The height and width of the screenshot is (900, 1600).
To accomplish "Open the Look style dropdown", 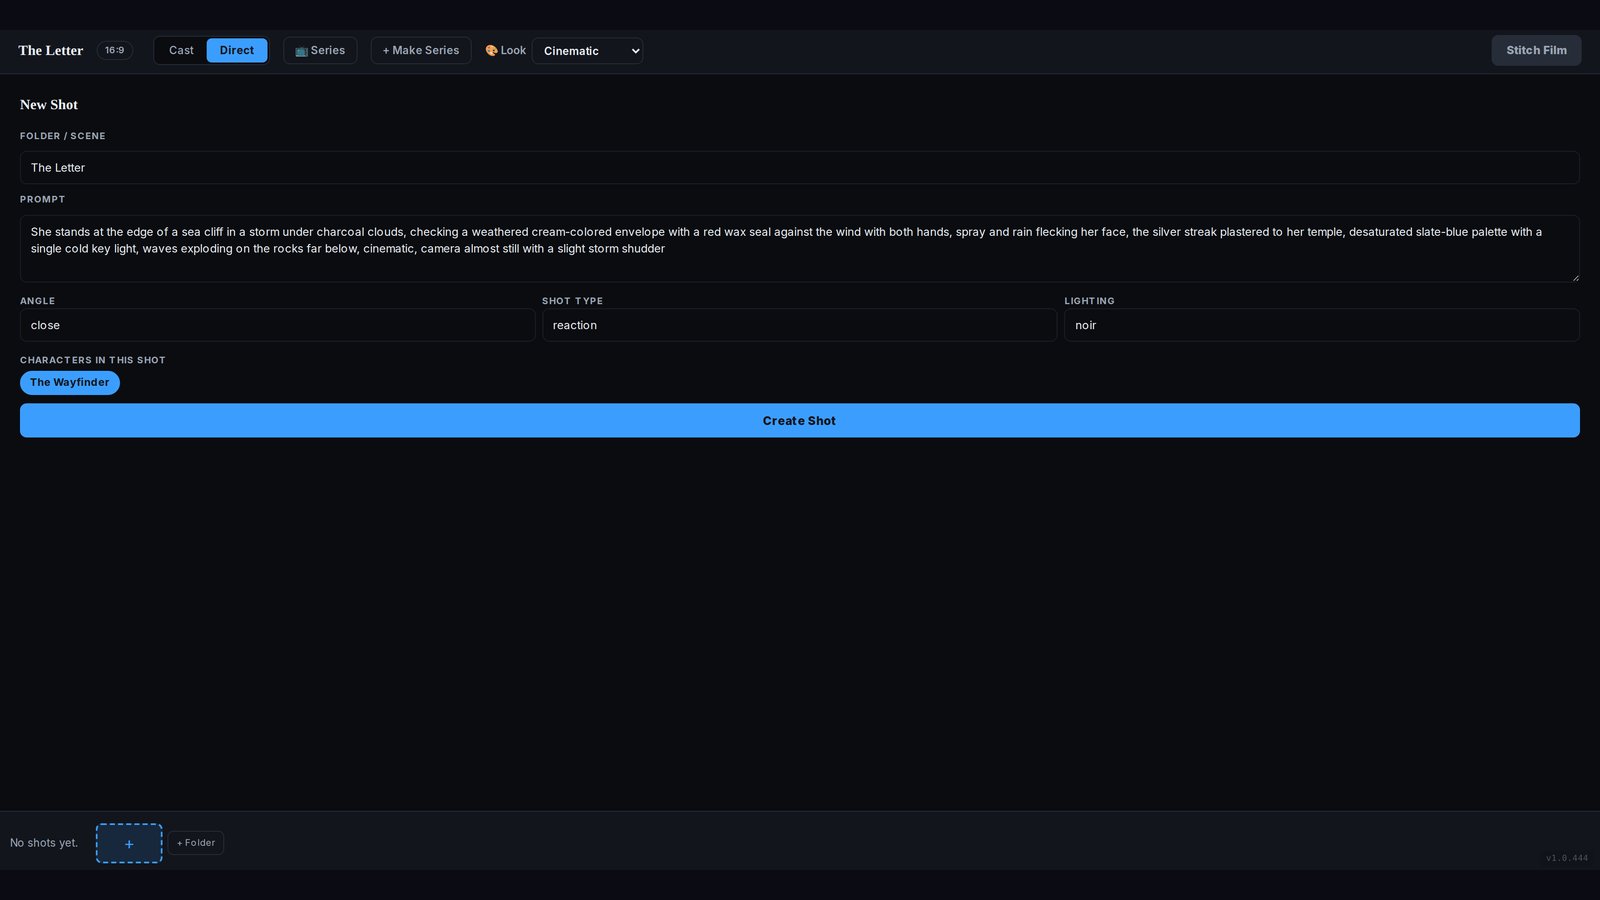I will pyautogui.click(x=587, y=51).
